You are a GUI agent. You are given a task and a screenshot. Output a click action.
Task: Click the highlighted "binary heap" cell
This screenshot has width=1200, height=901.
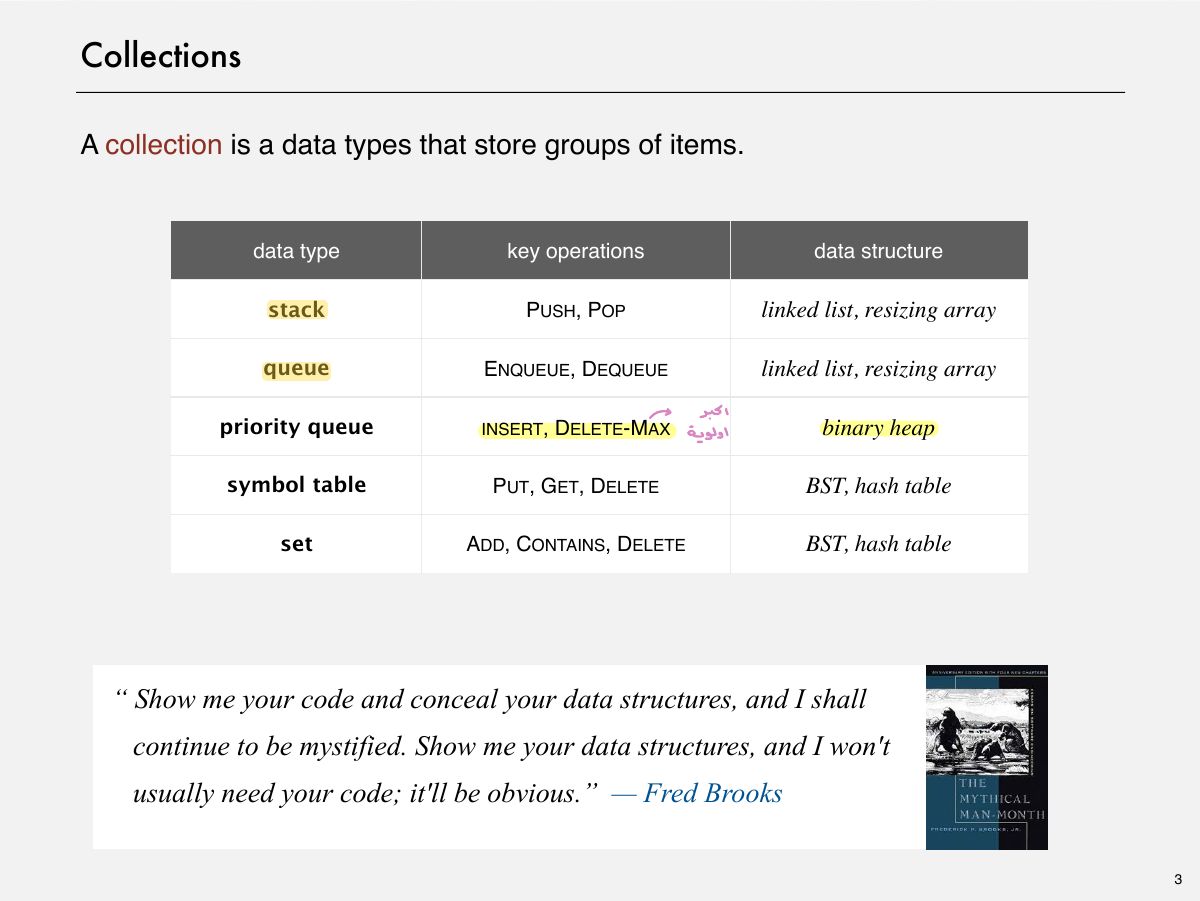(878, 428)
